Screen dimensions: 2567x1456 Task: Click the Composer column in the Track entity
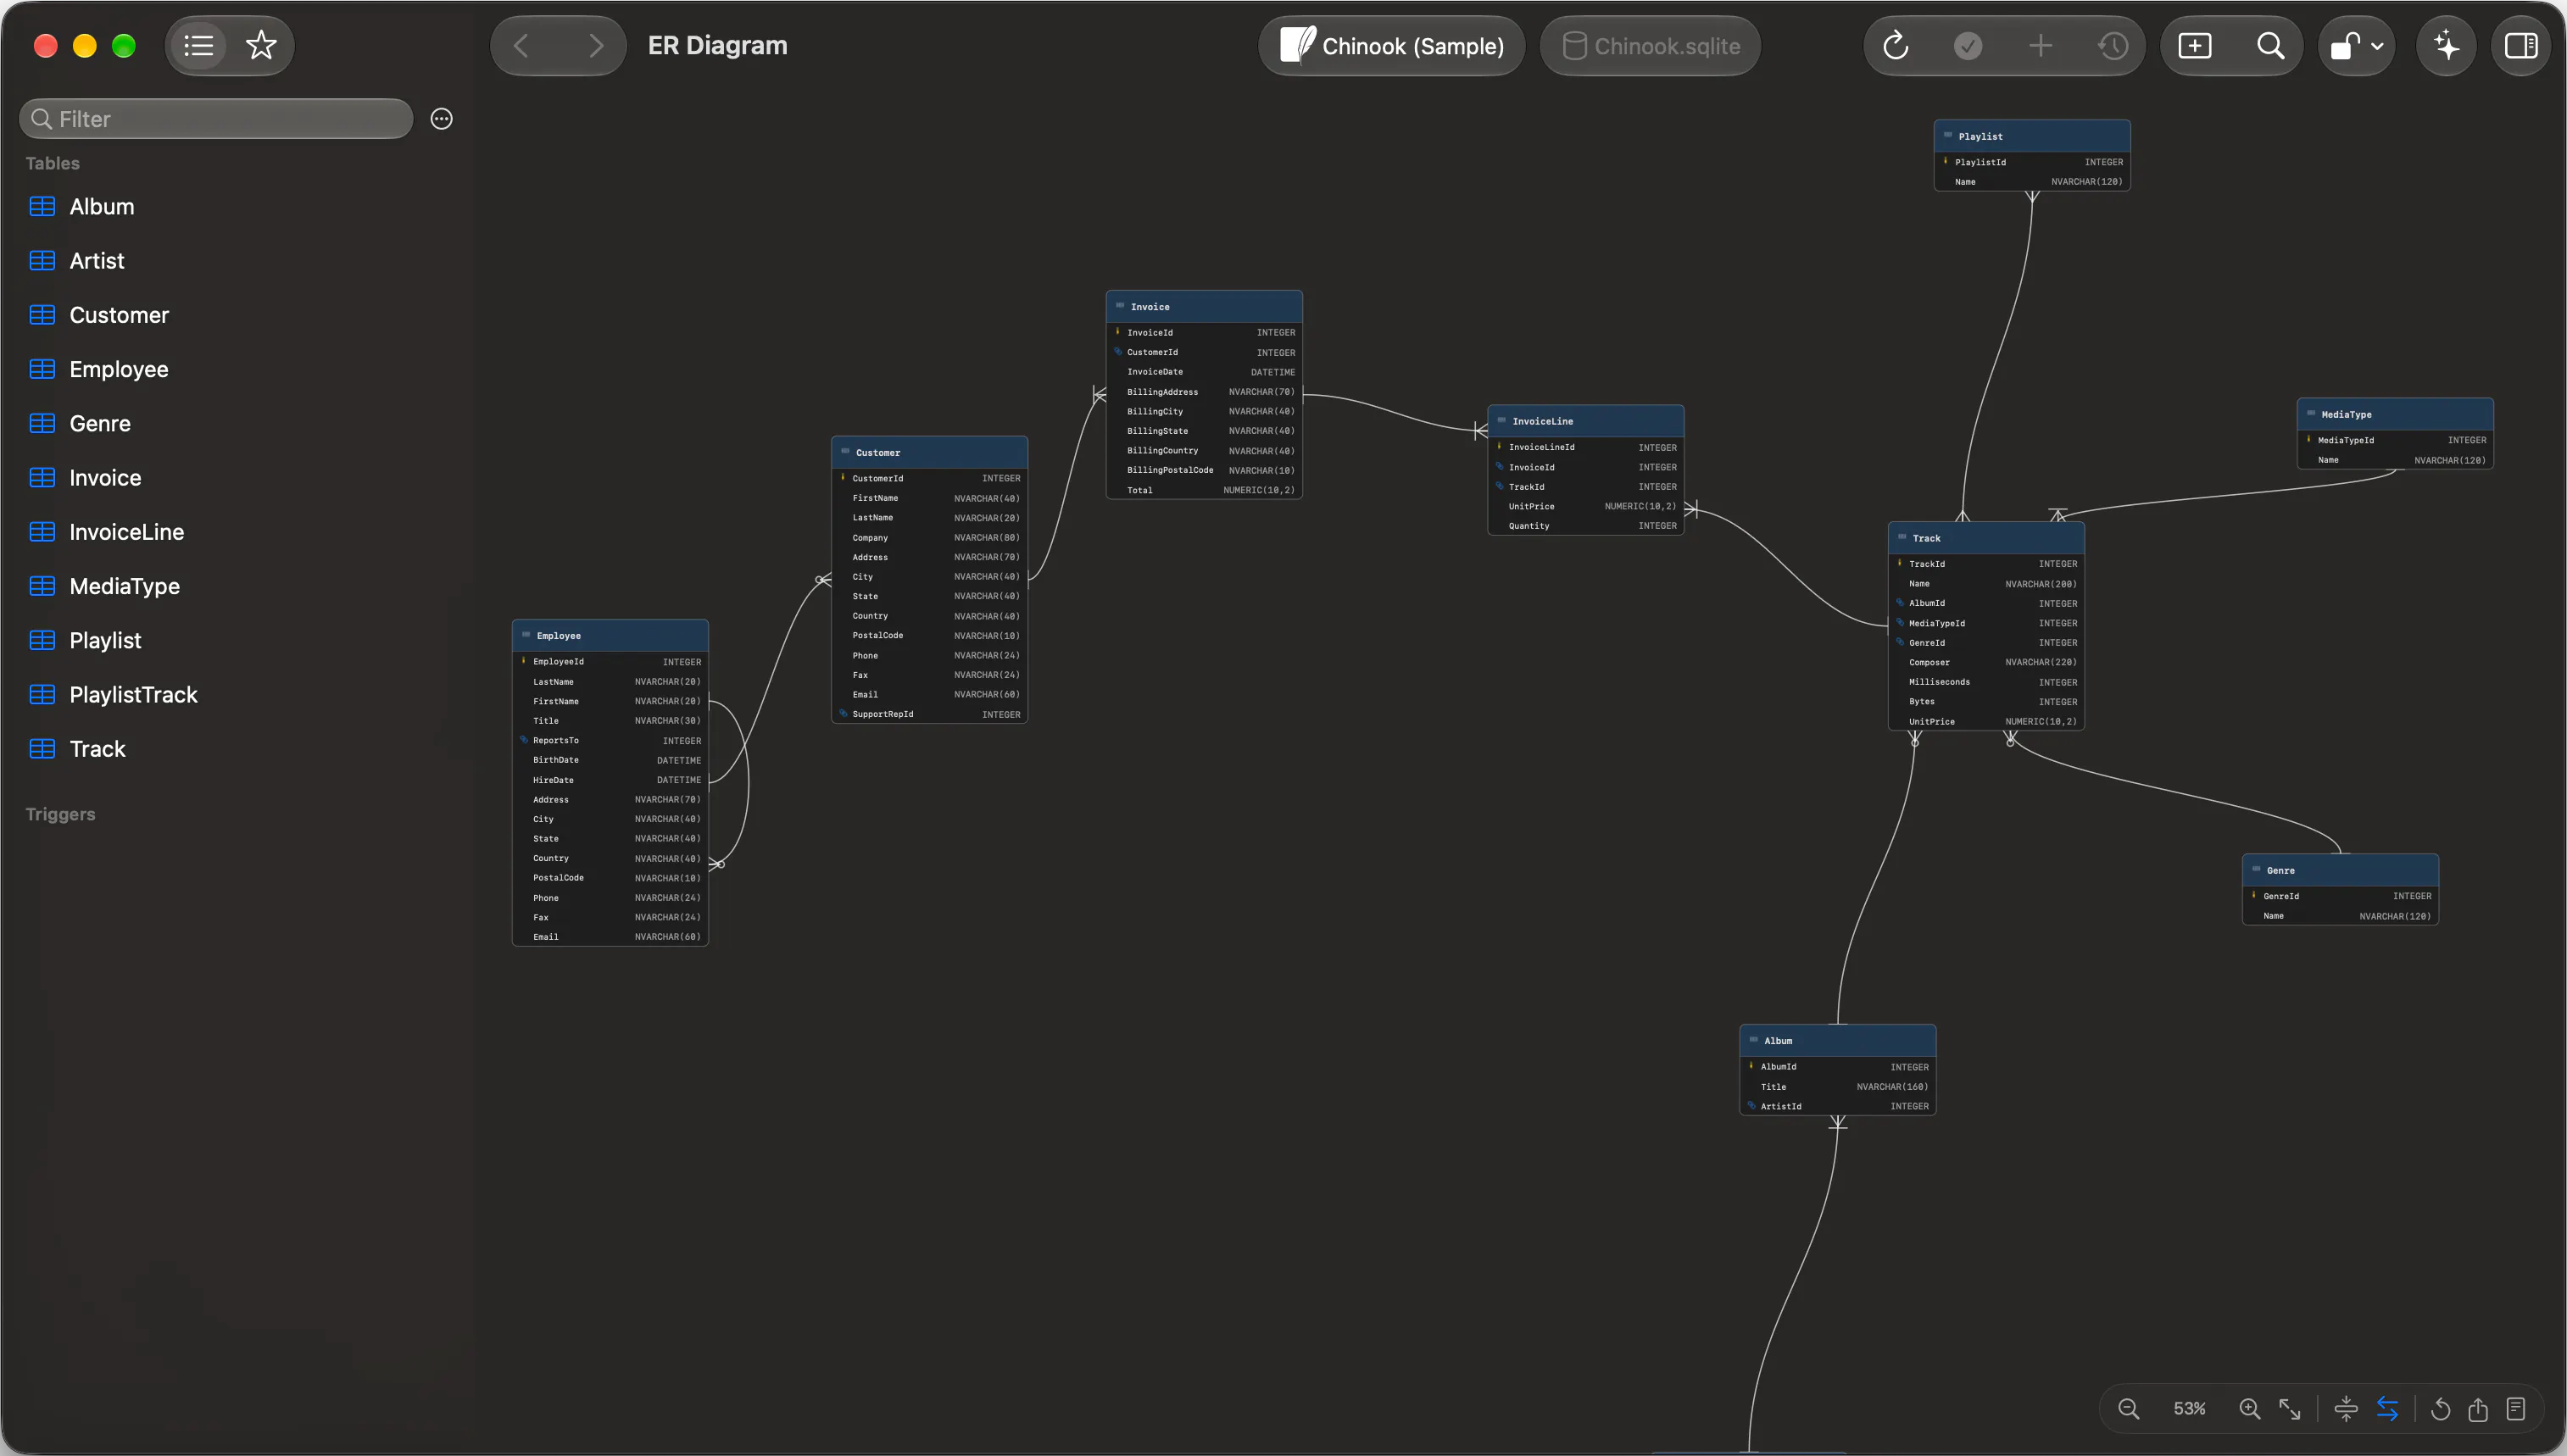click(x=1985, y=662)
